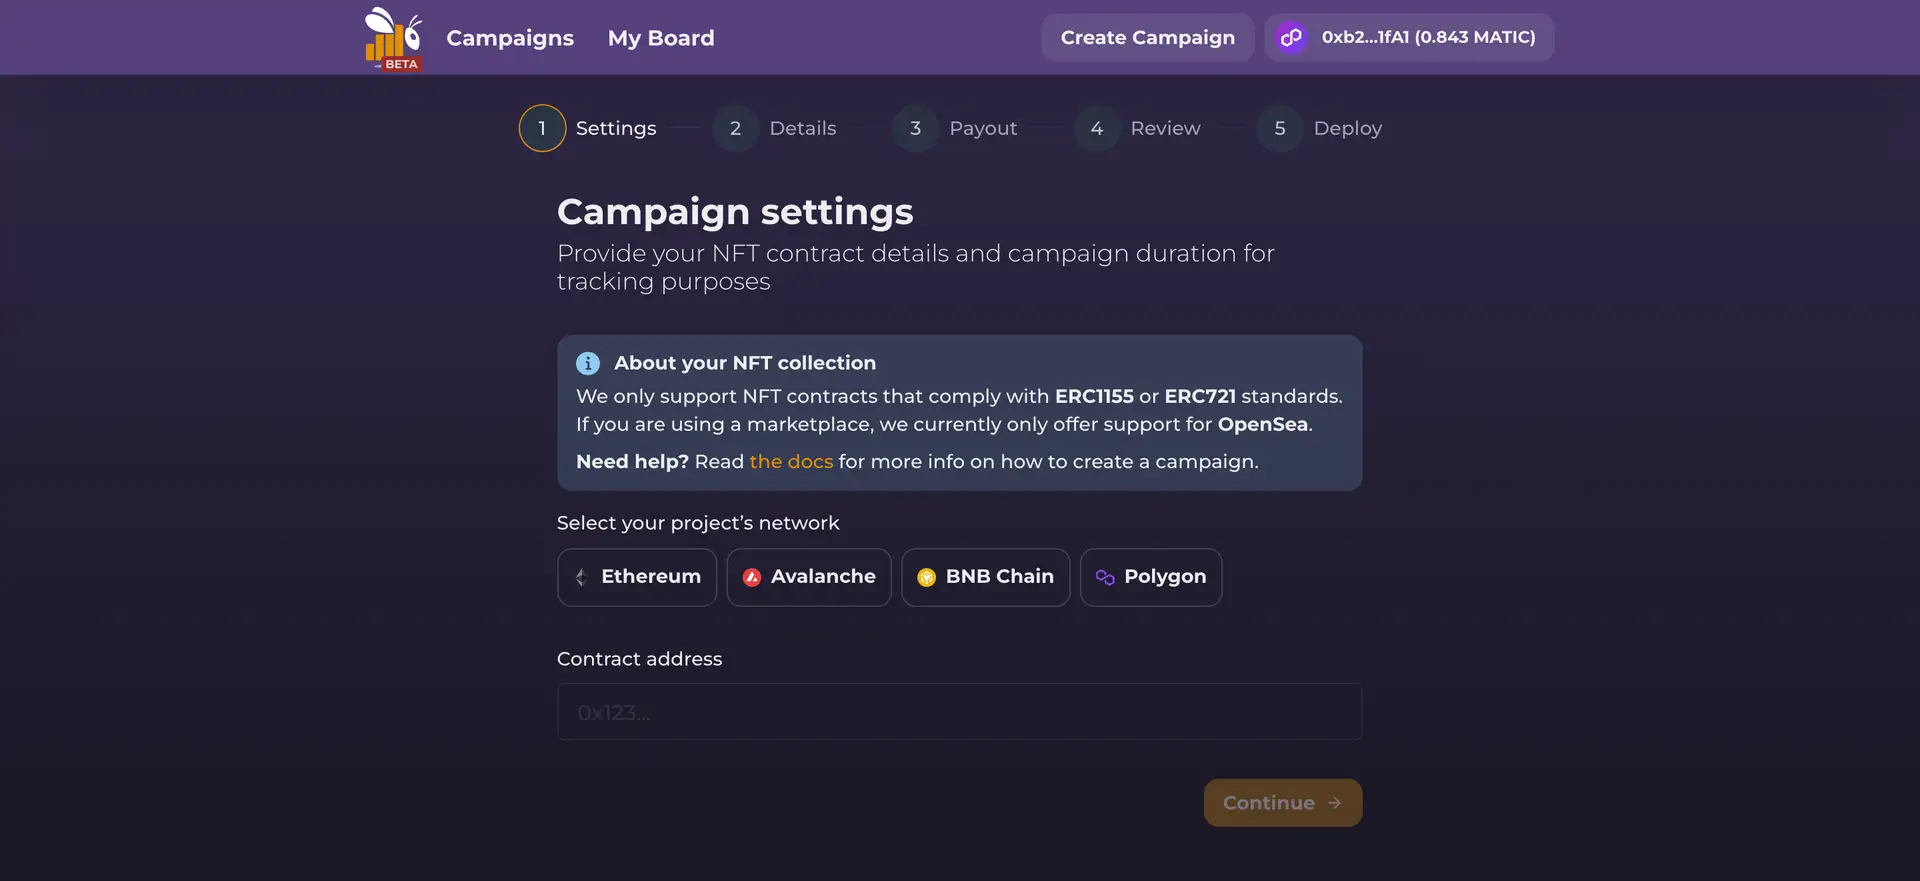Viewport: 1920px width, 881px height.
Task: Click the arrow on Continue button
Action: [x=1335, y=803]
